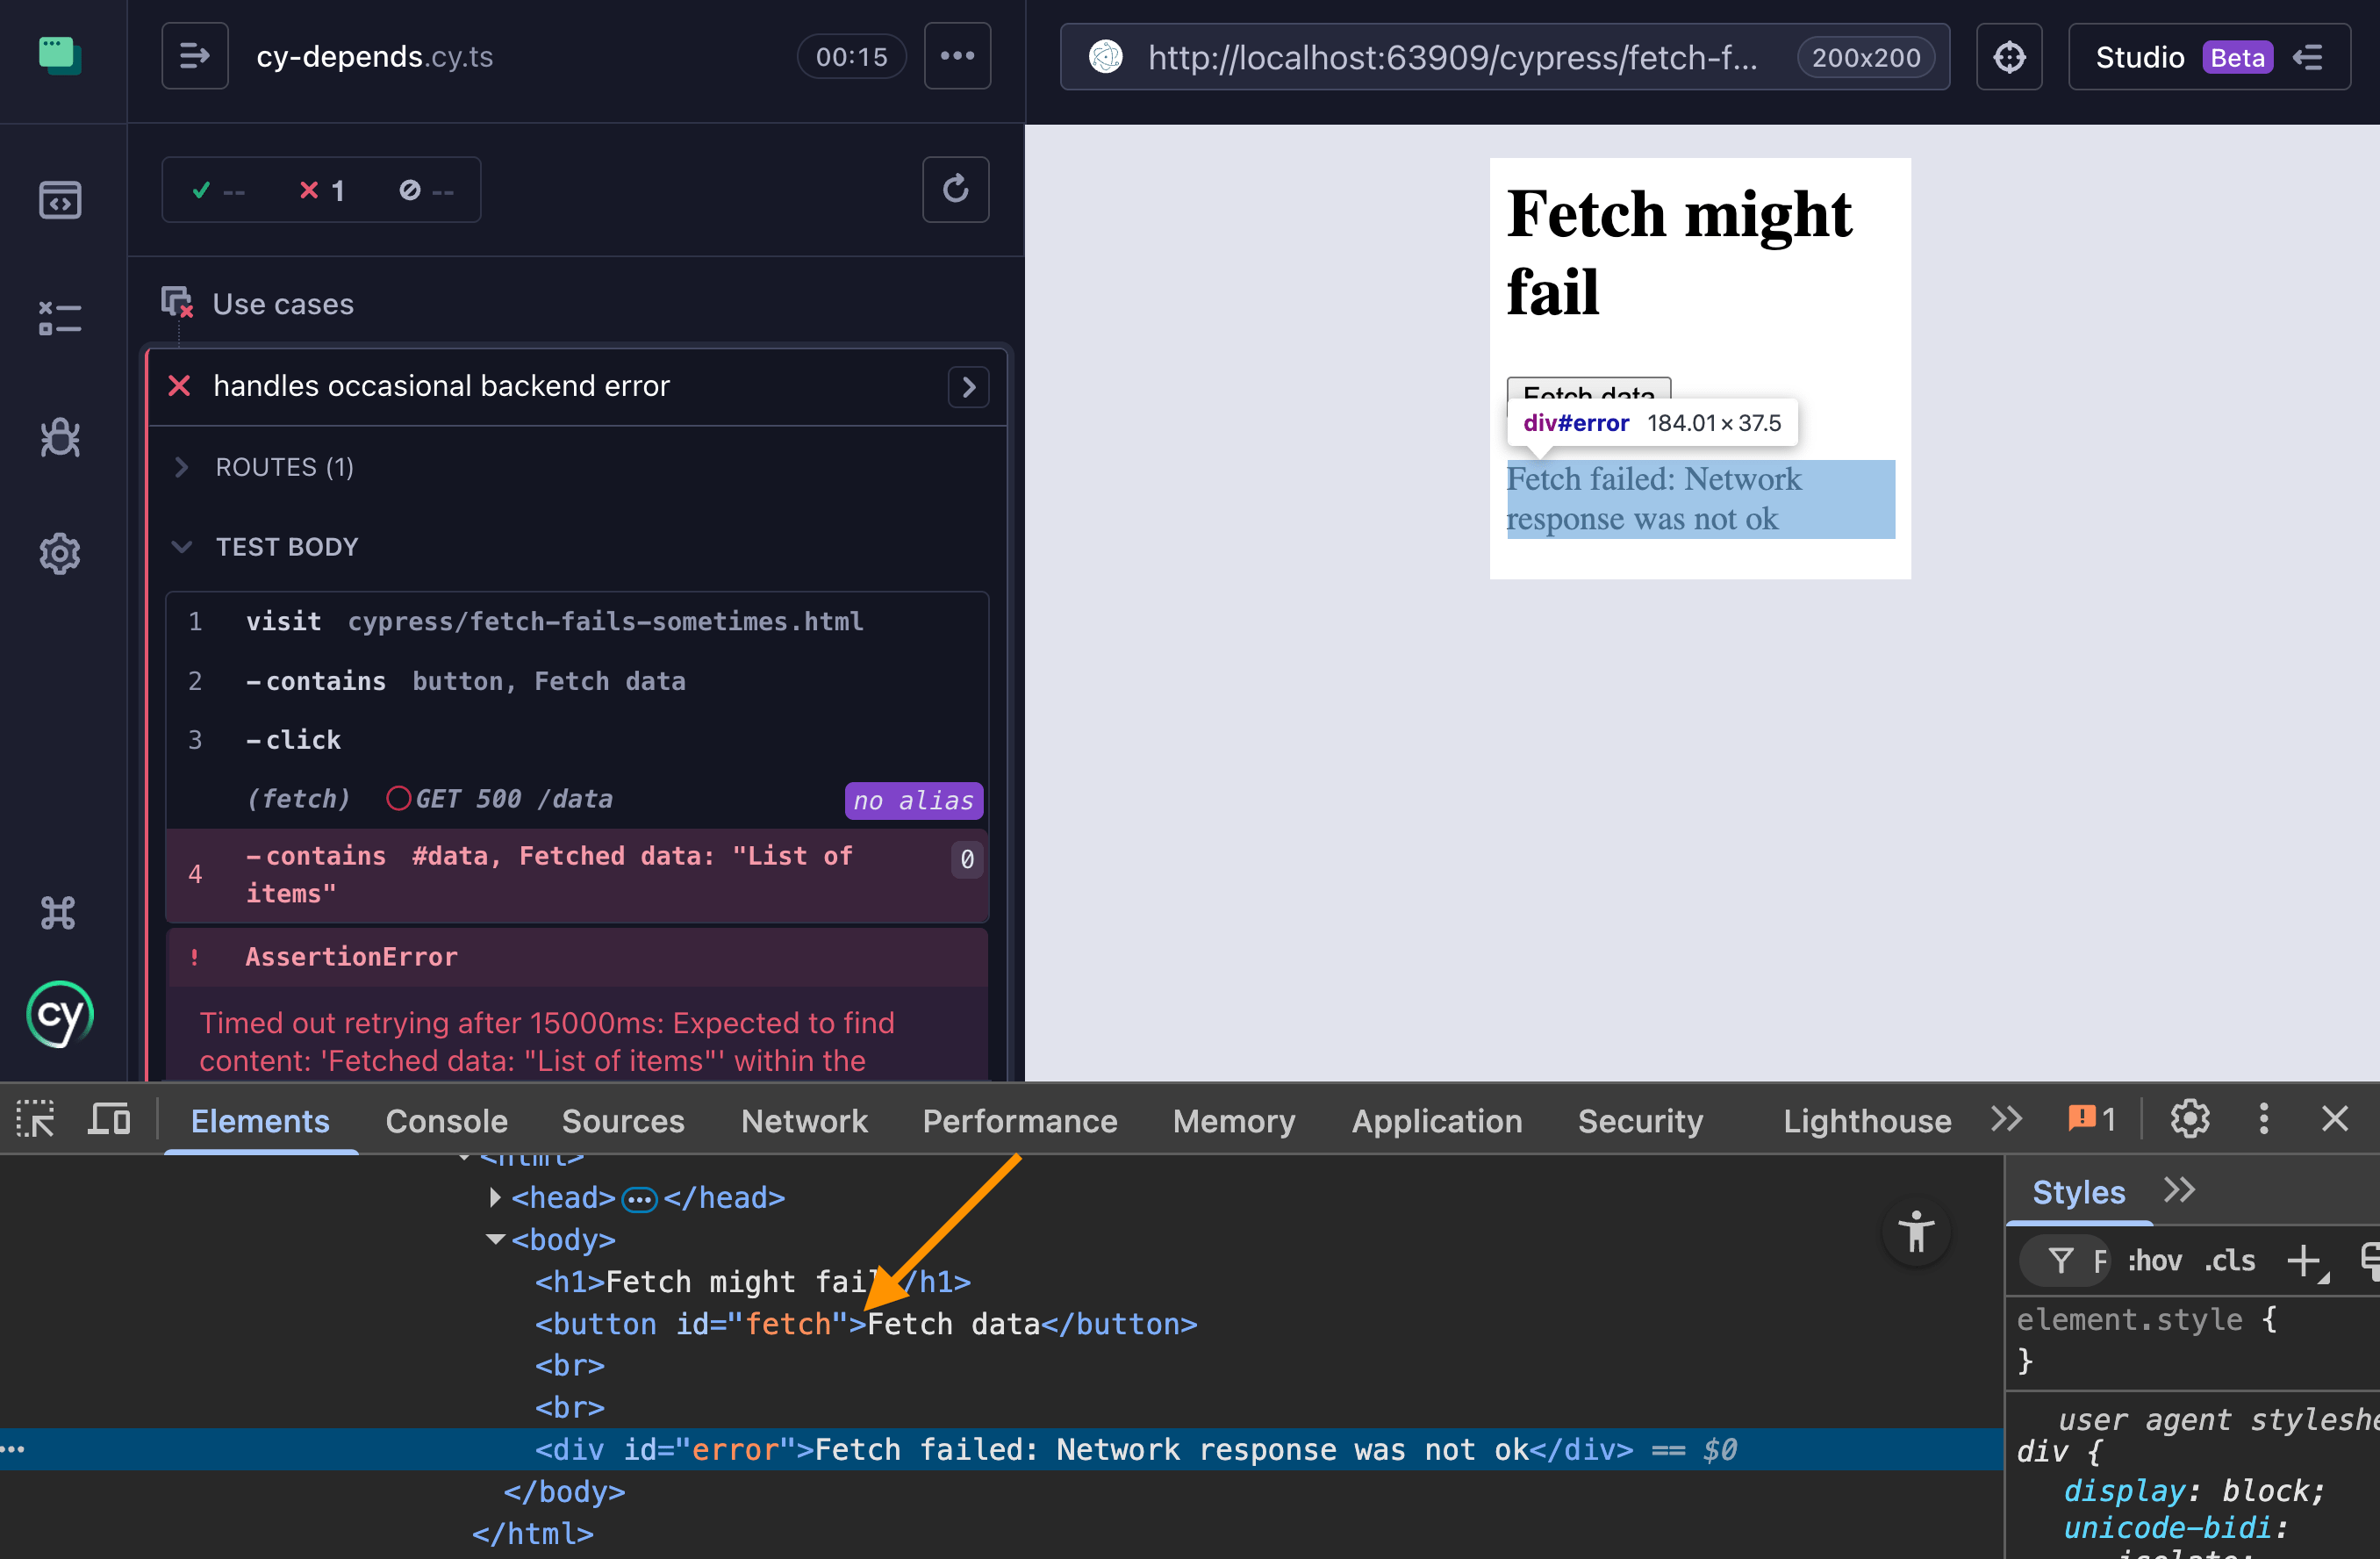Click the pending tests count indicator

click(x=426, y=190)
